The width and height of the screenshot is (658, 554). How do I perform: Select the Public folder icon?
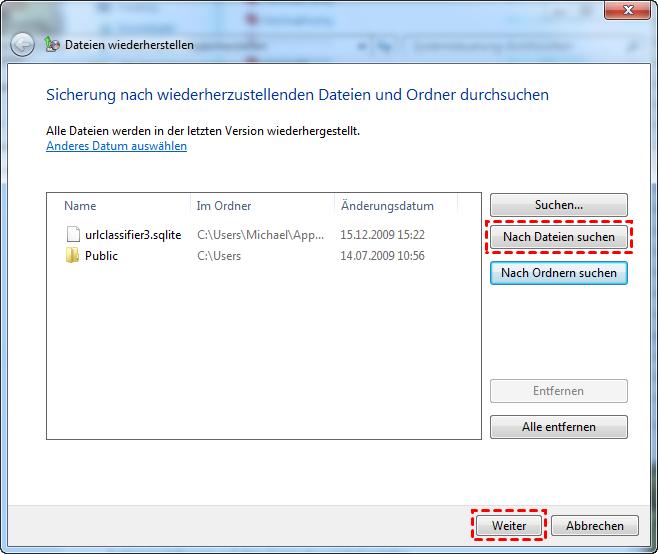[72, 255]
